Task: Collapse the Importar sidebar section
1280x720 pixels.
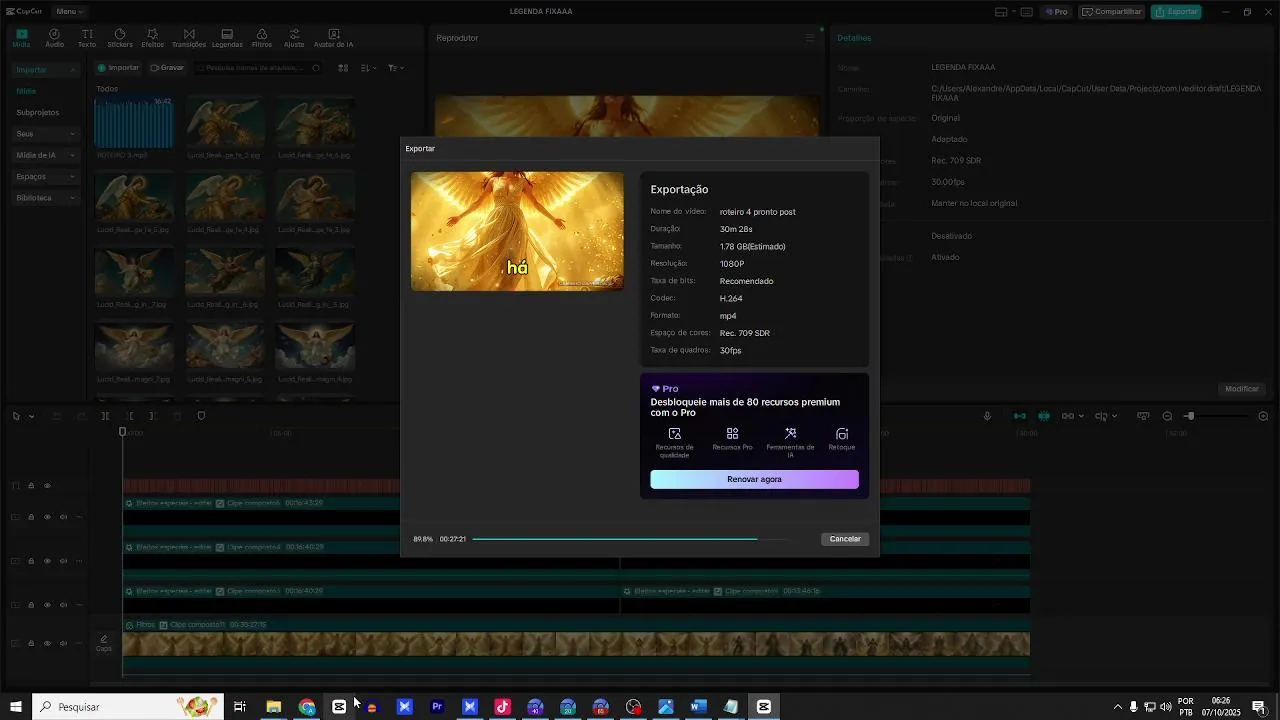Action: coord(45,70)
